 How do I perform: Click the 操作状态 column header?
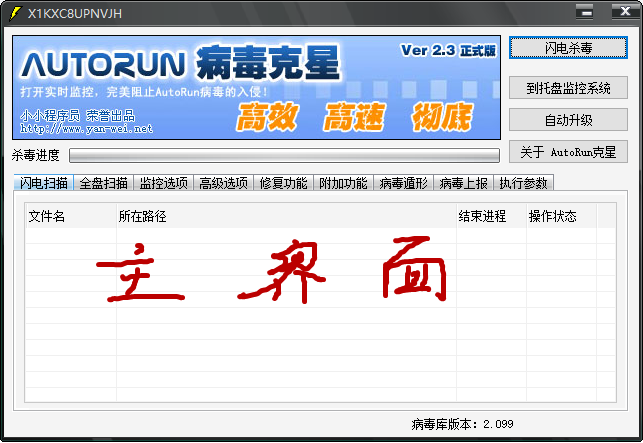(x=561, y=216)
